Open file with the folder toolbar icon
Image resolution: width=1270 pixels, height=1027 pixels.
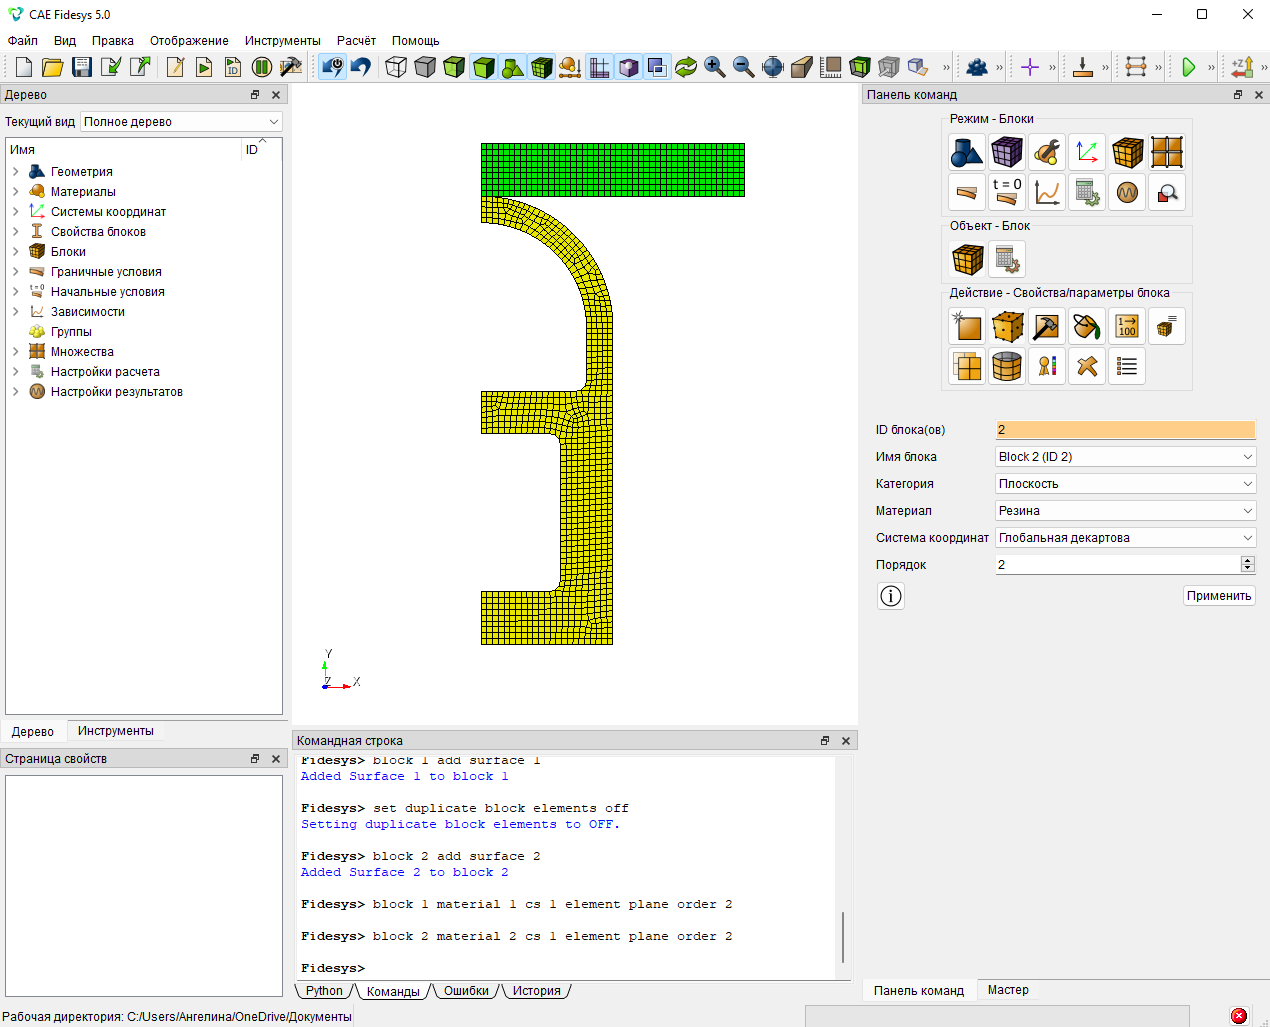[x=53, y=67]
